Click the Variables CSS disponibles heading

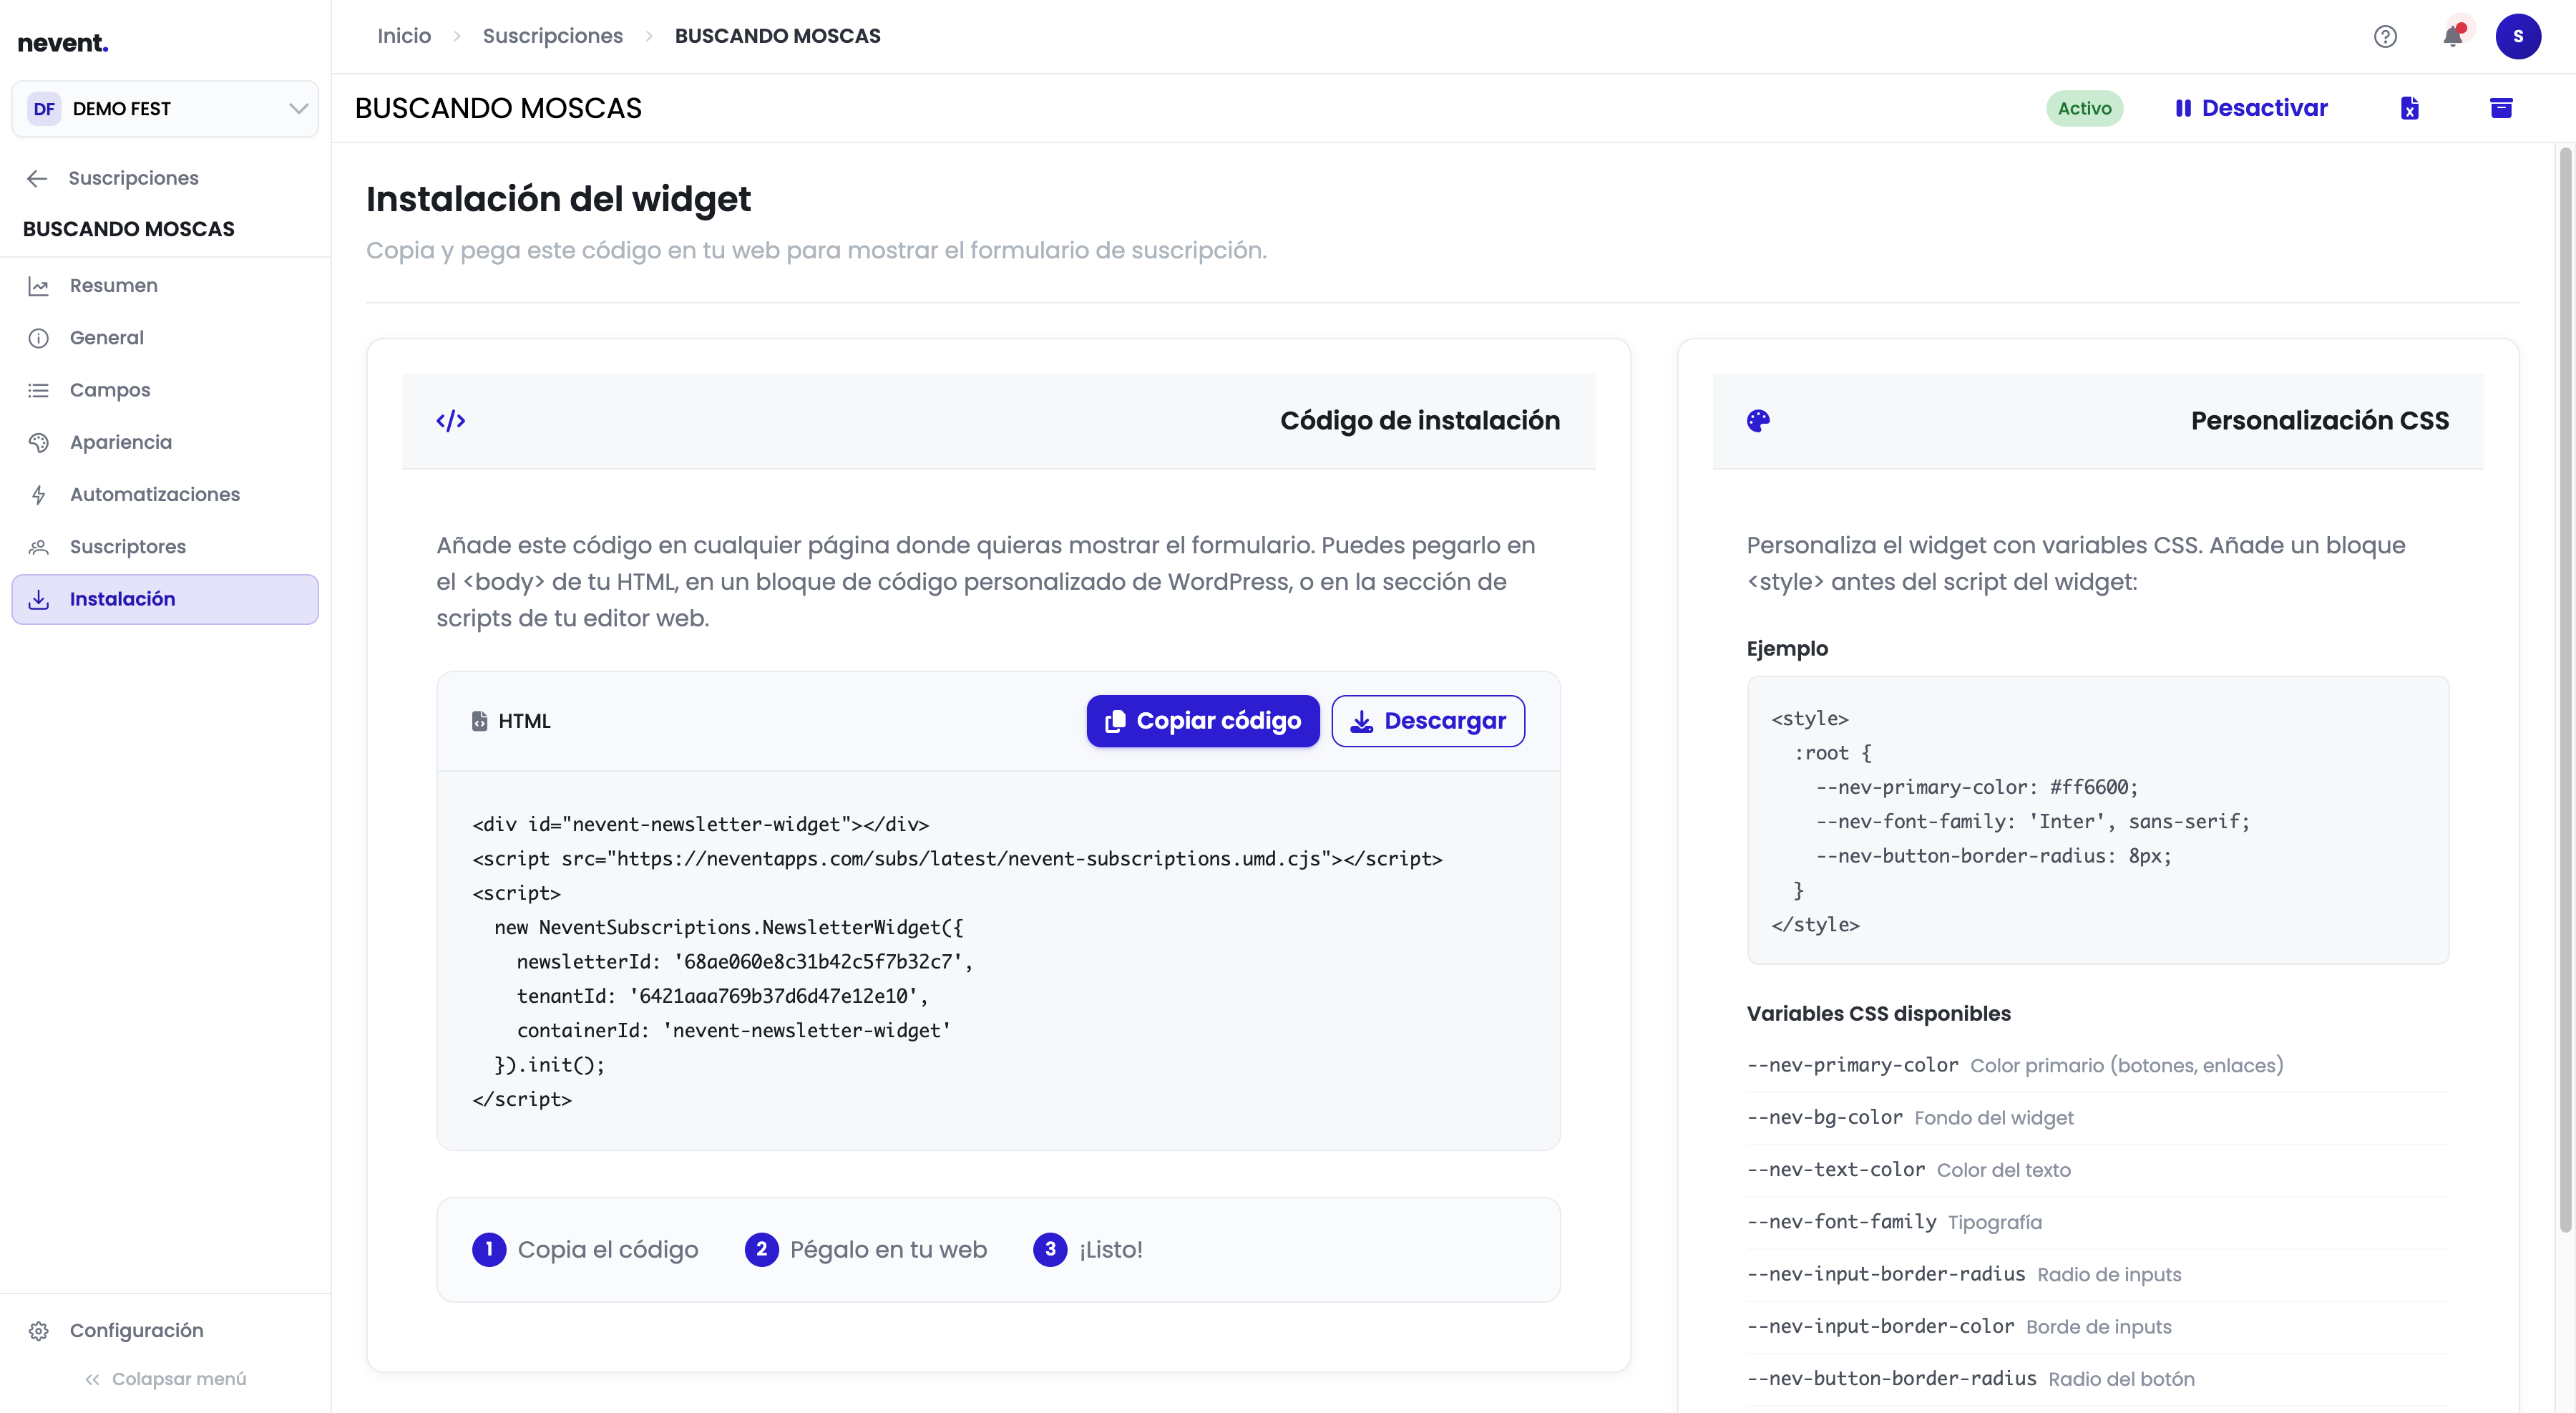pos(1878,1014)
